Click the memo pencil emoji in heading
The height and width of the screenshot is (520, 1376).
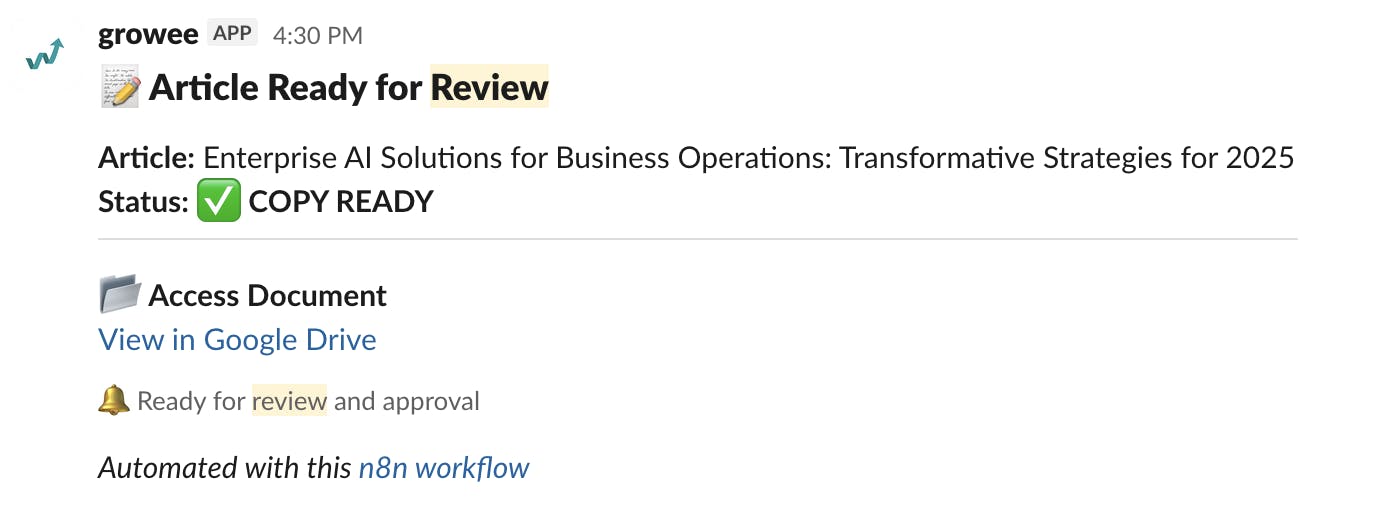[120, 88]
